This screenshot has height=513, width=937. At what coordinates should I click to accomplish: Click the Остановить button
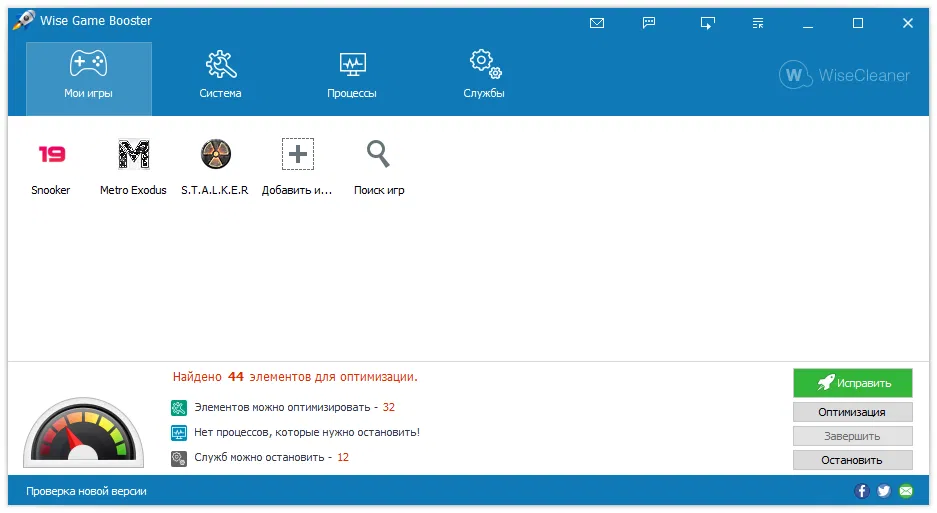[853, 460]
